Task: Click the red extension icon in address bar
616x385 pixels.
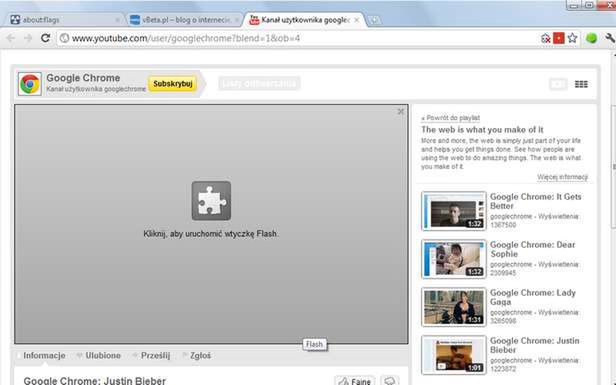Action: (559, 38)
